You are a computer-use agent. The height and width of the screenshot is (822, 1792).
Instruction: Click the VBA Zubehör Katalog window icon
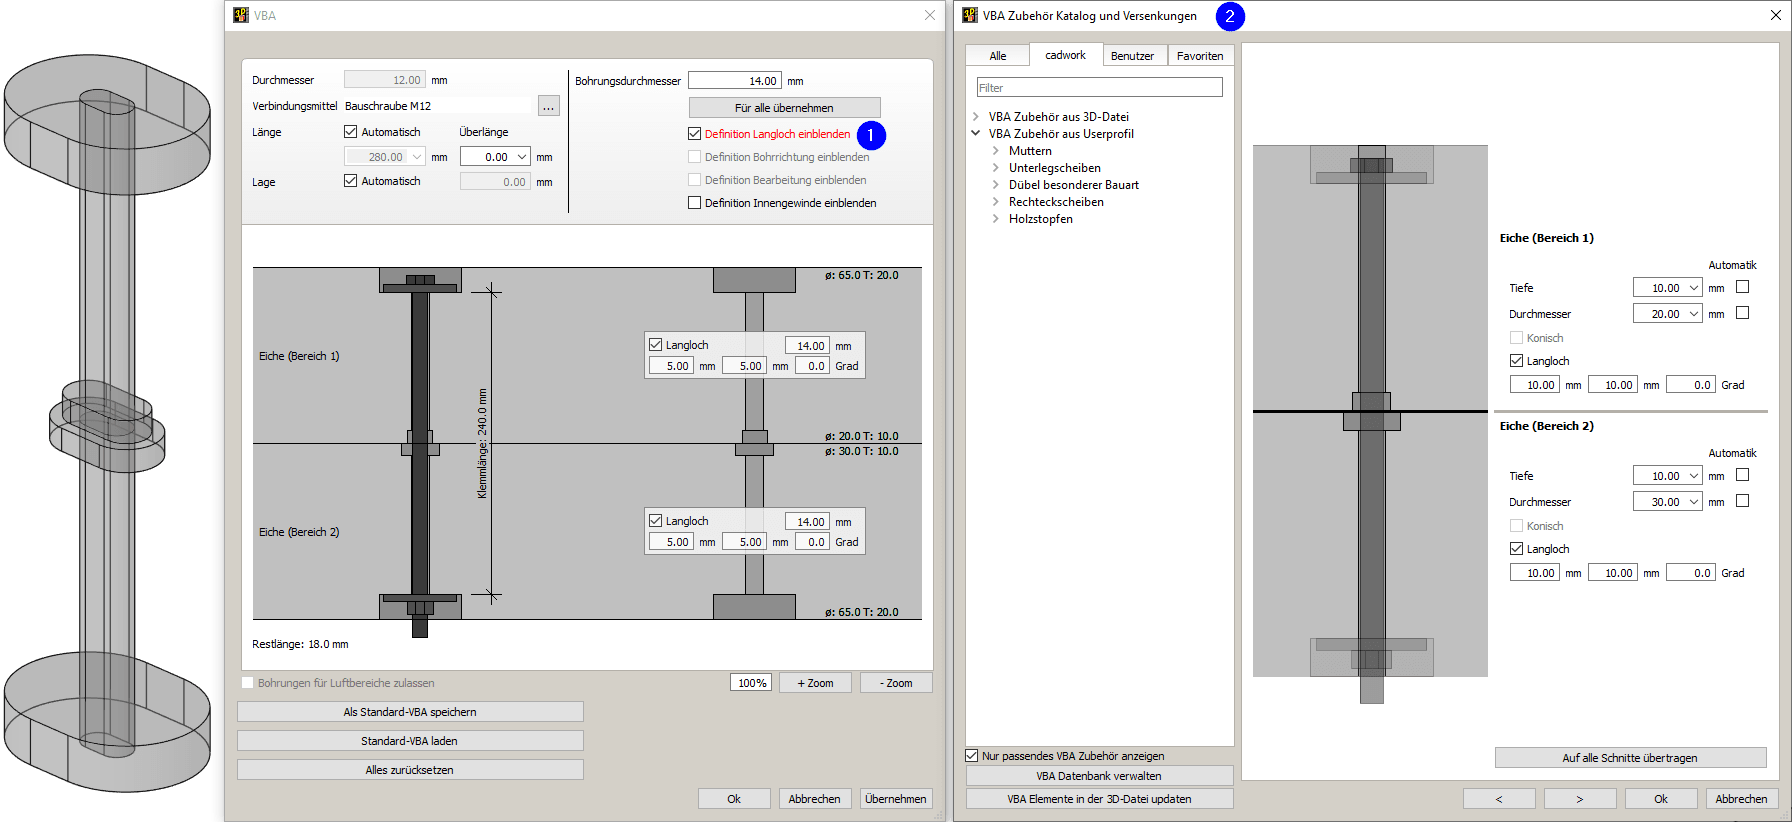pos(970,15)
